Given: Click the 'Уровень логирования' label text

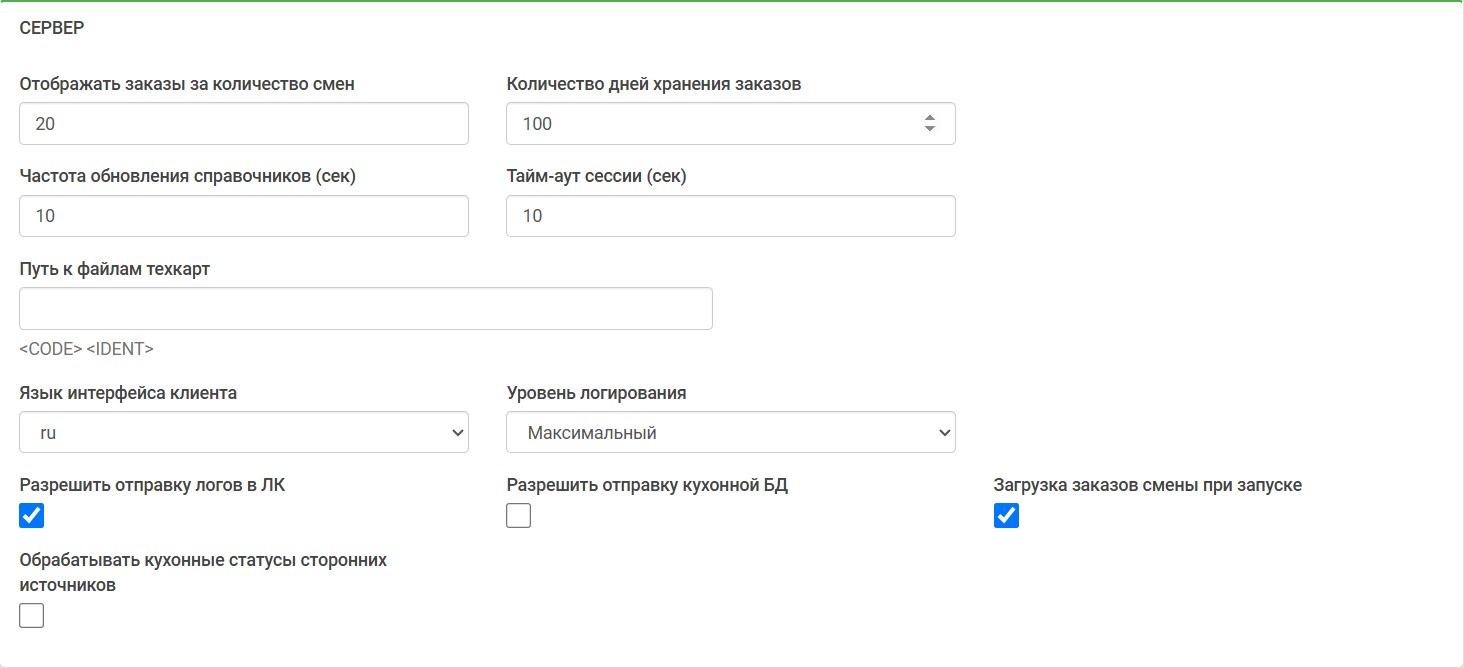Looking at the screenshot, I should pyautogui.click(x=596, y=393).
